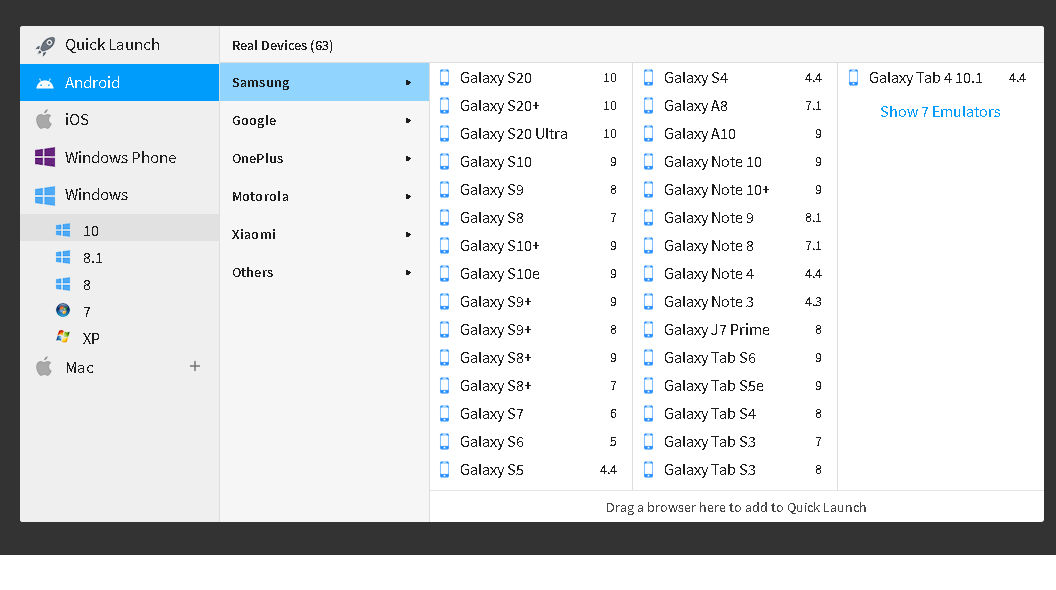Click tablet icon beside Galaxy Tab 4 10.1
Screen dimensions: 1056x590
853,77
